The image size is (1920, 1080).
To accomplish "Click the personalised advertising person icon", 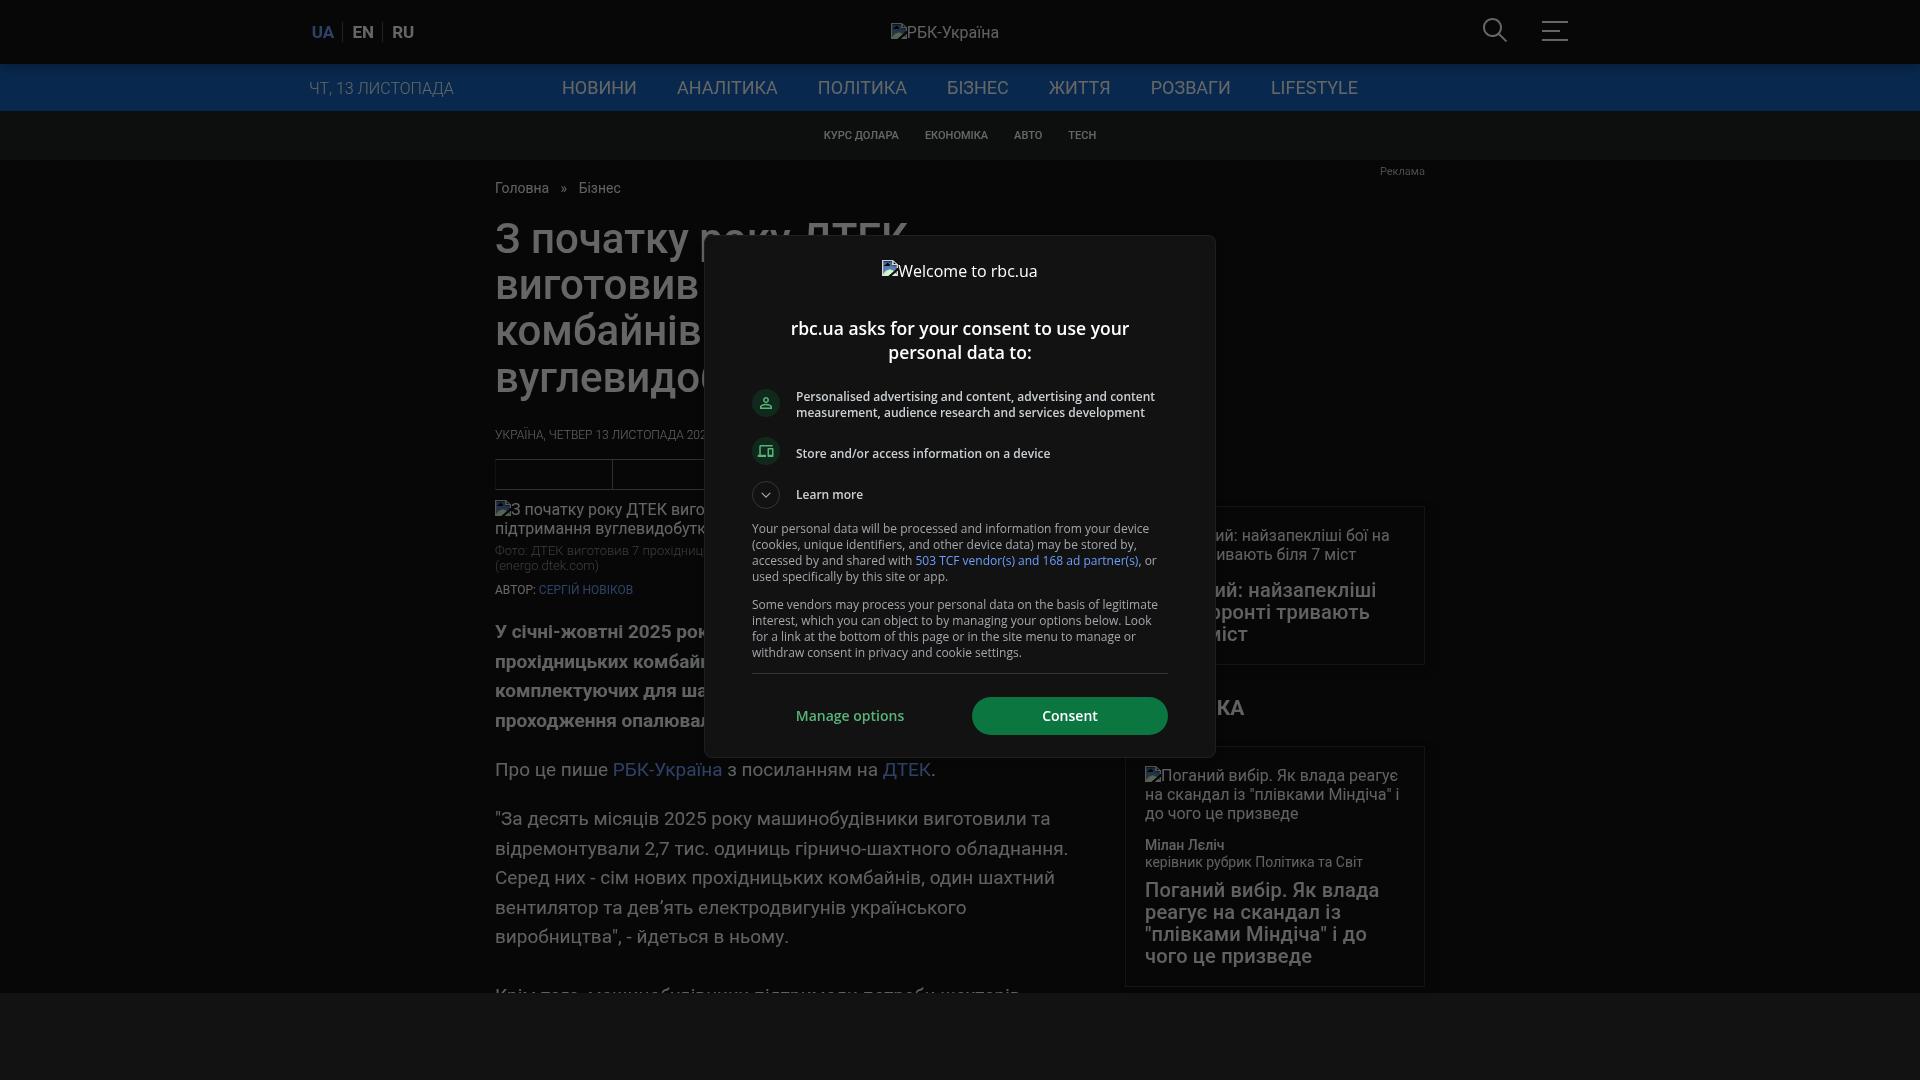I will [766, 403].
